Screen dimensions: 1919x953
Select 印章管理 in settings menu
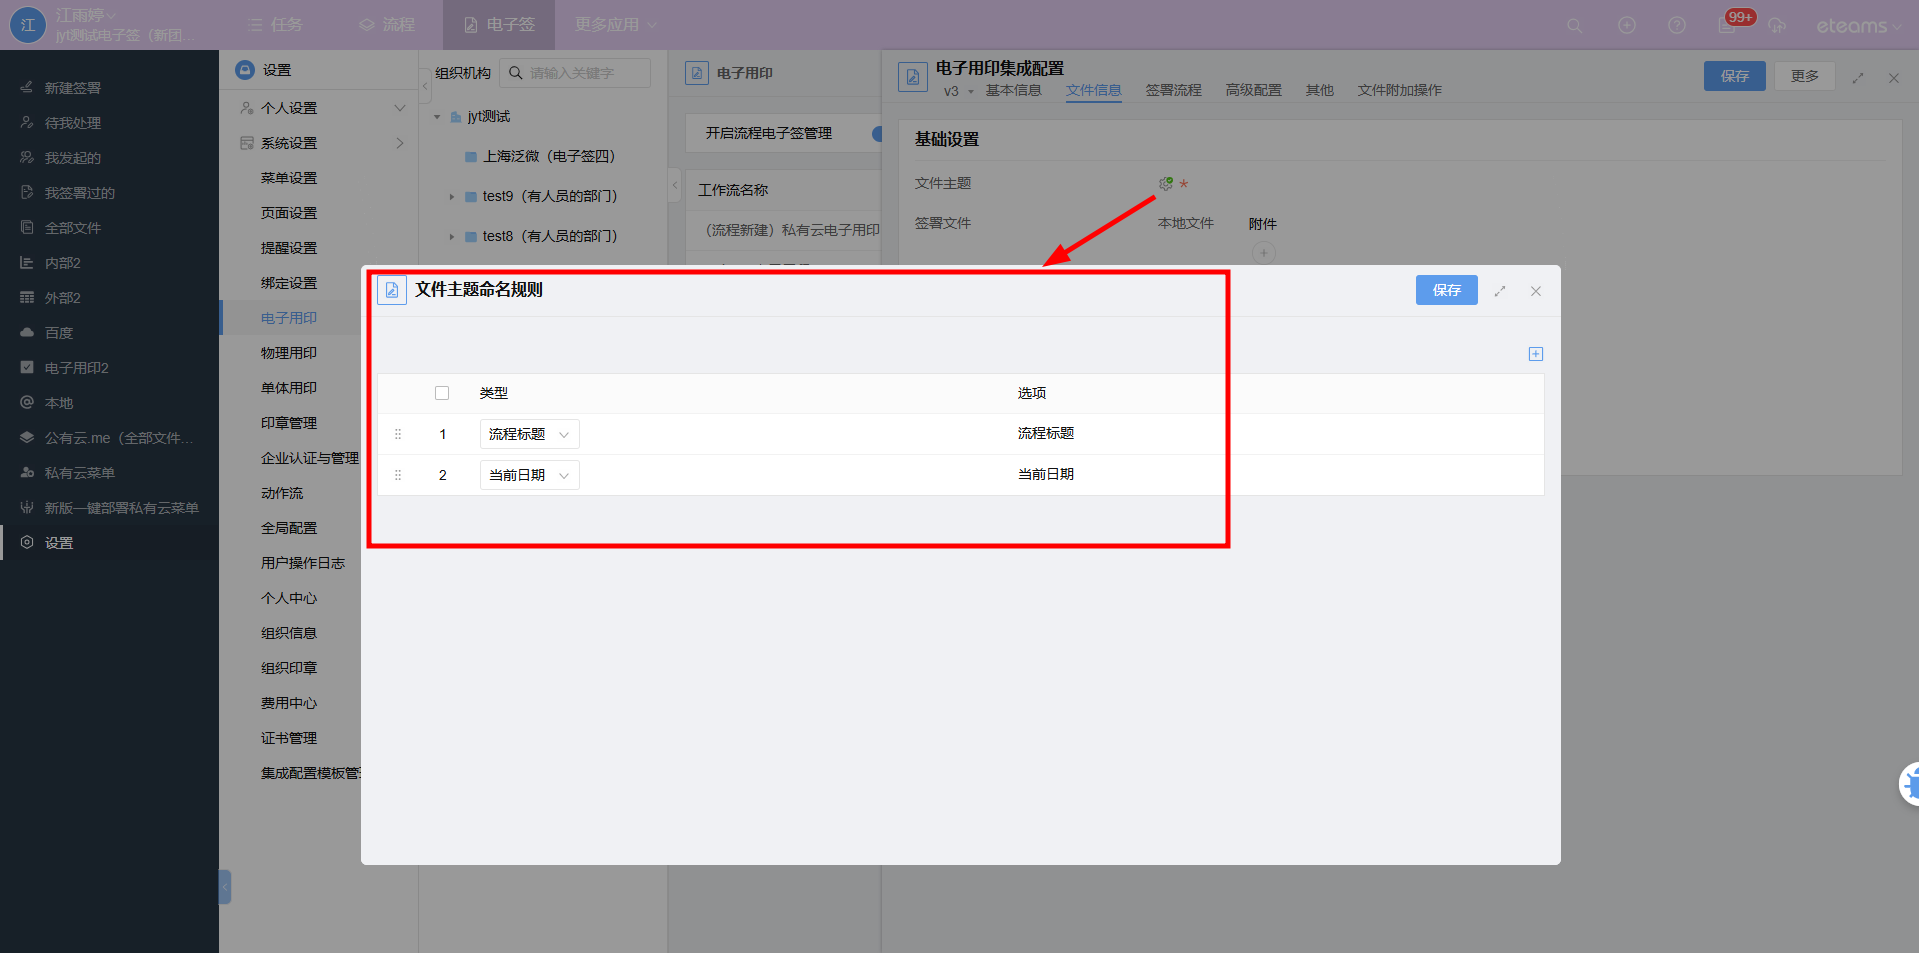point(289,423)
